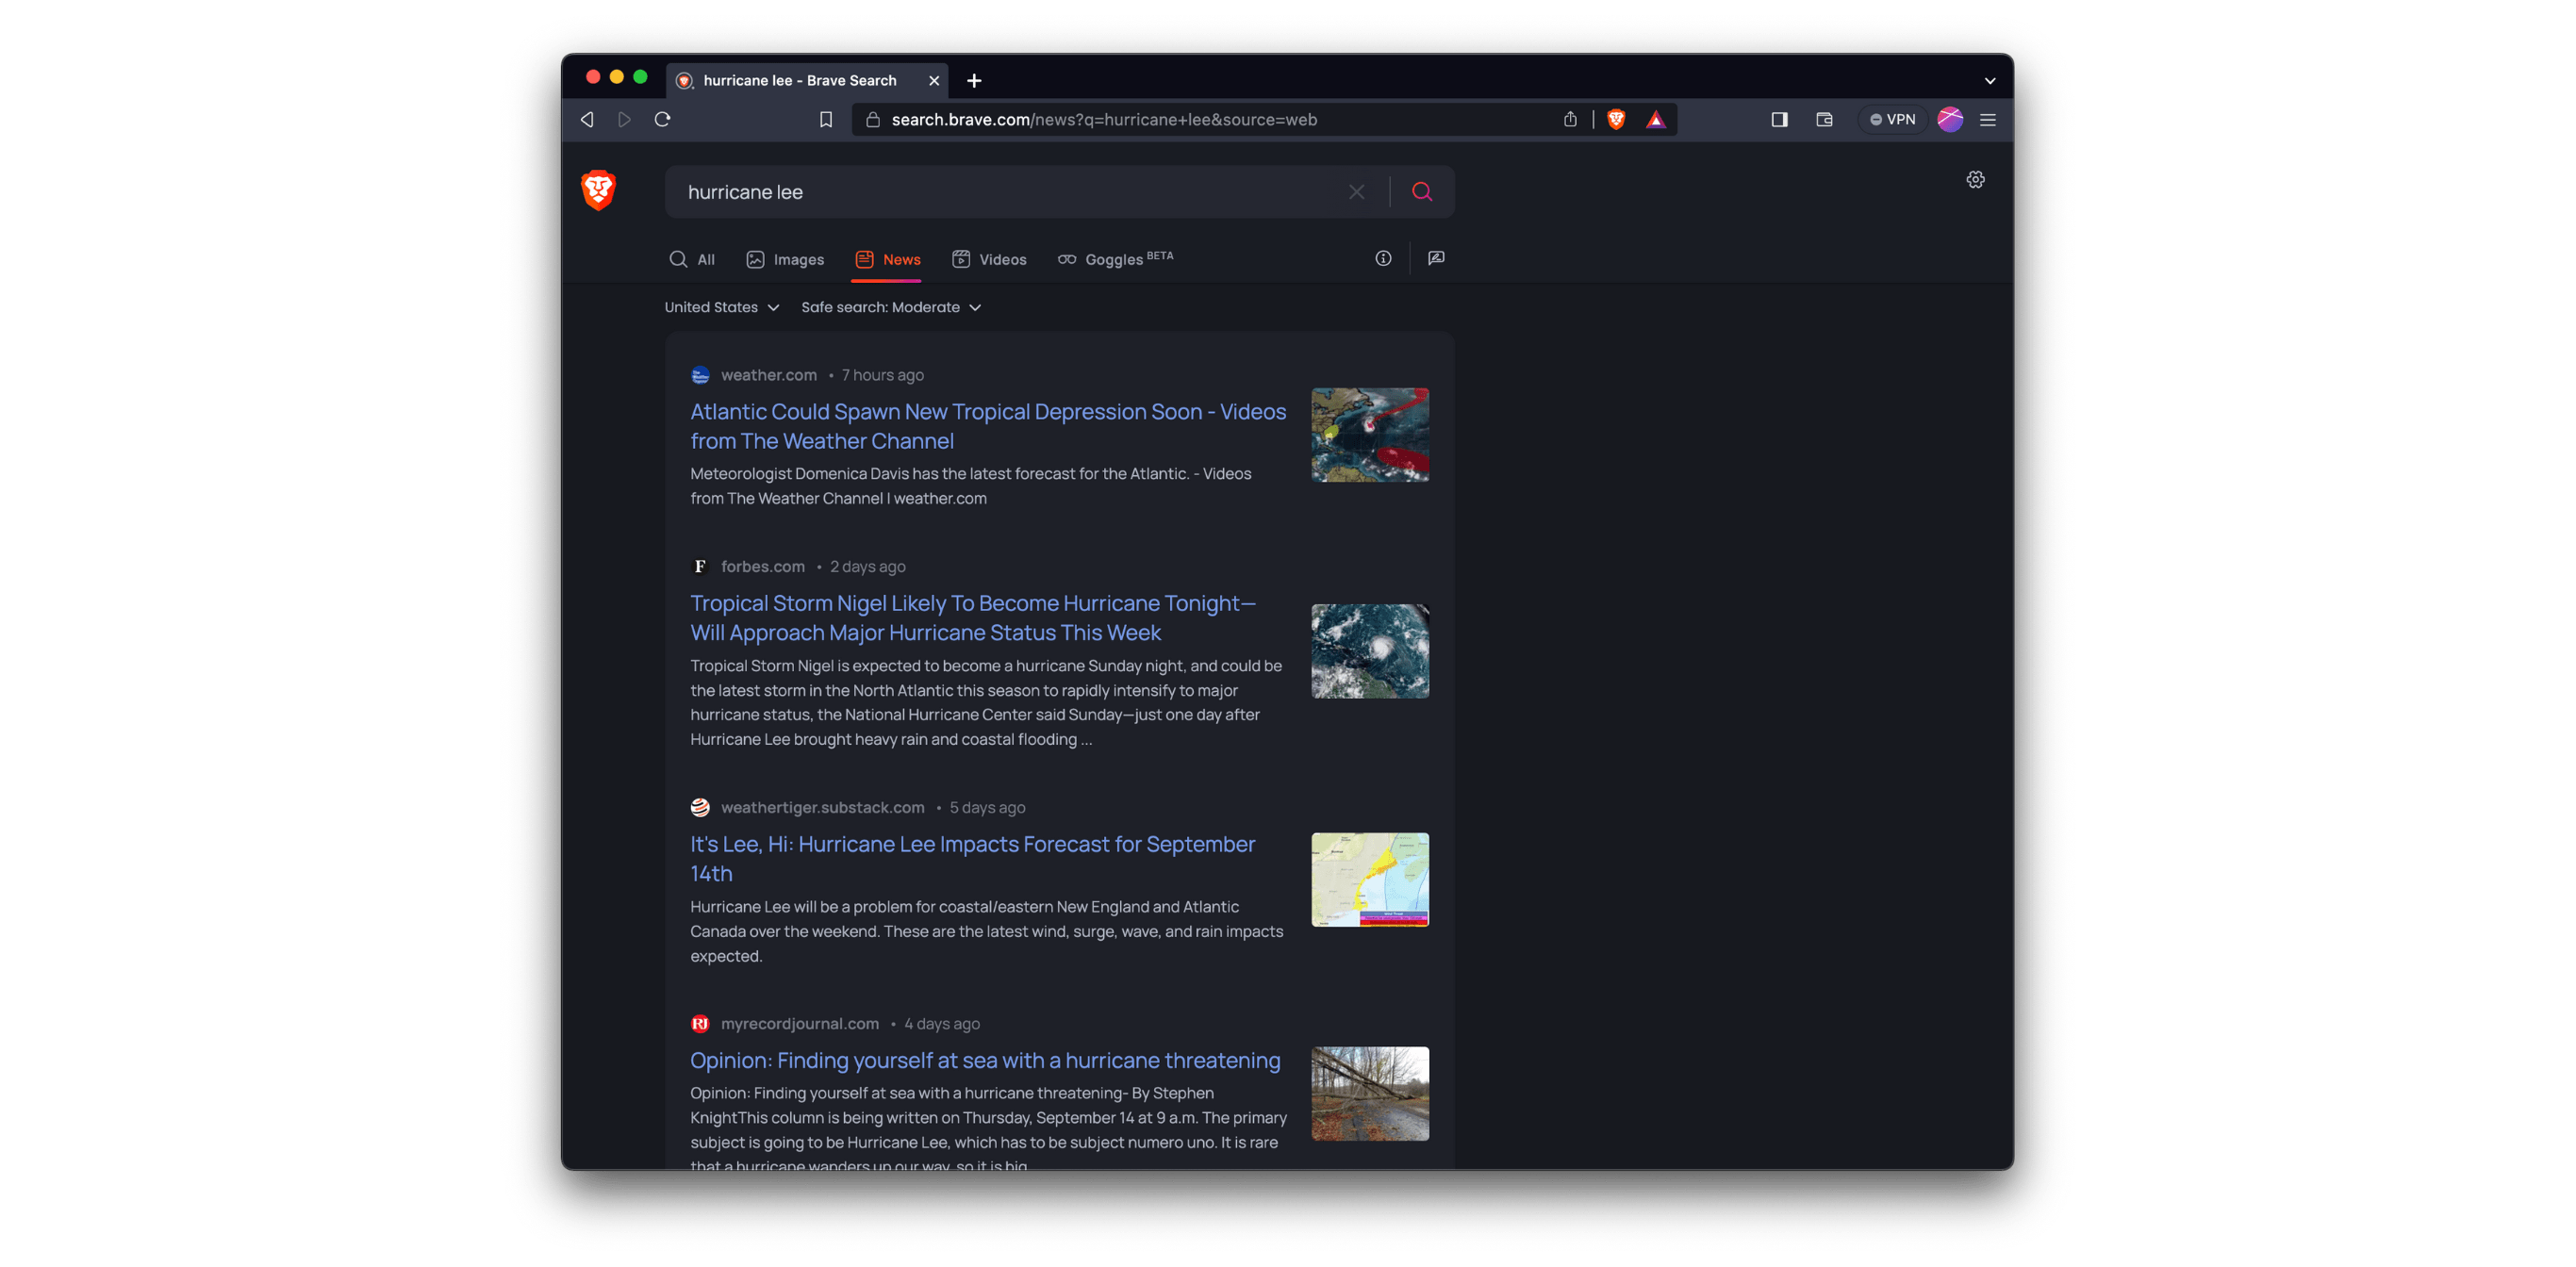
Task: Open It's Lee, Hi: Hurricane Lee article
Action: 972,860
